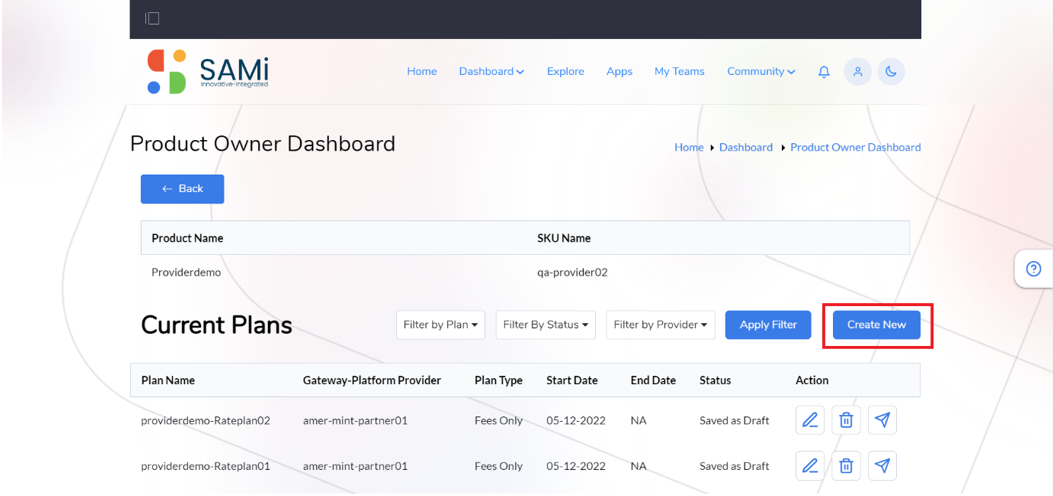Open Filter by Provider dropdown
The height and width of the screenshot is (496, 1053).
pos(661,325)
